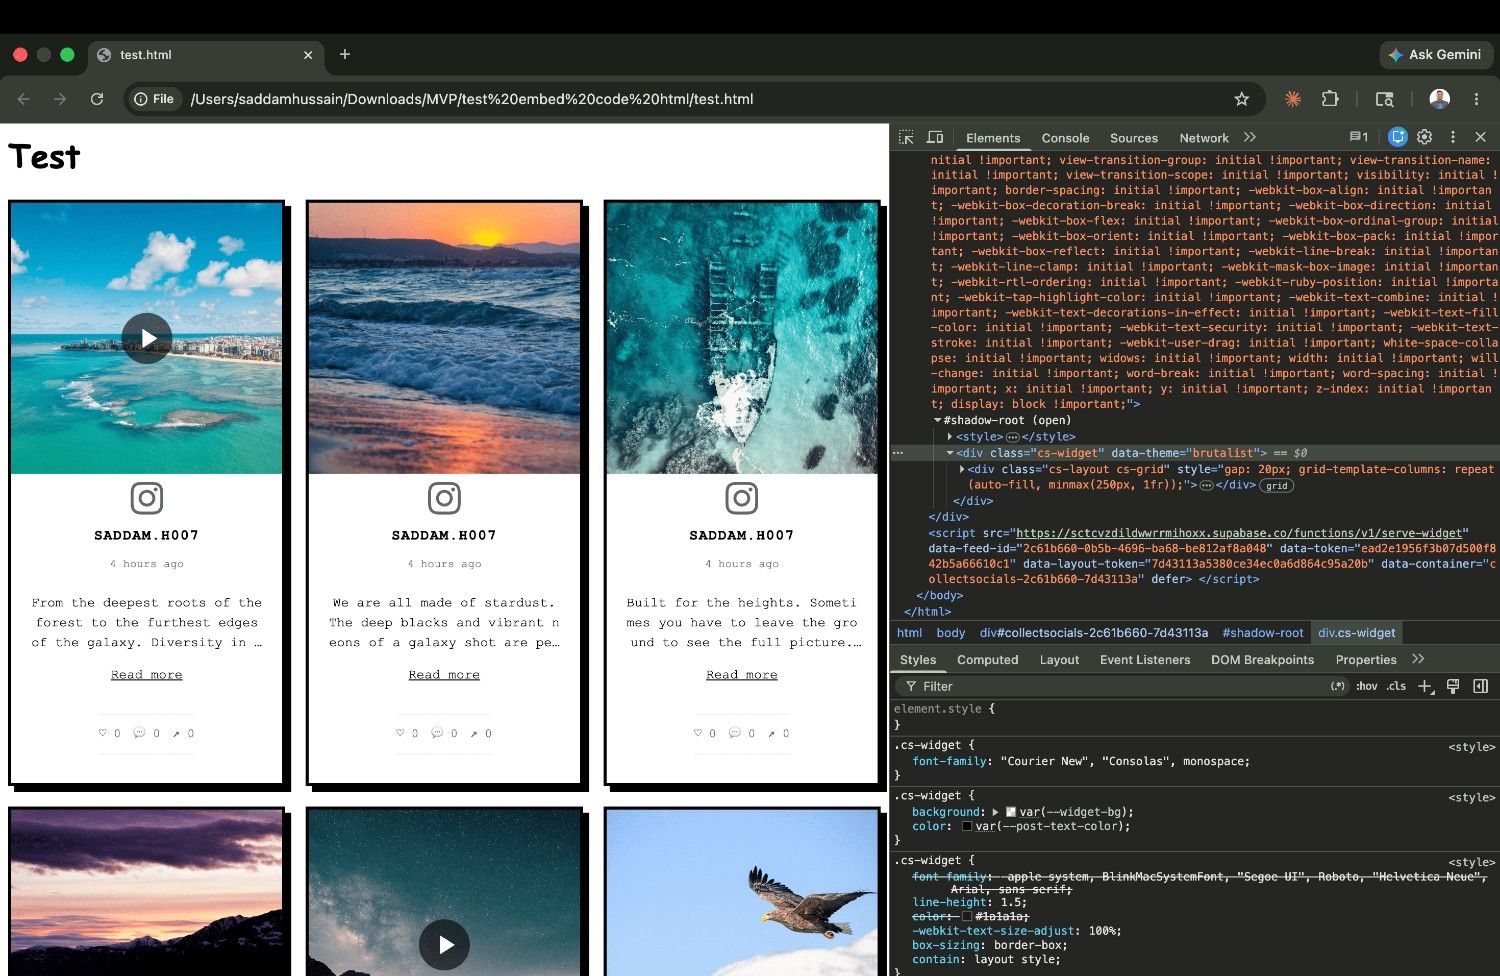
Task: Switch to the Computed pane tab
Action: (x=987, y=660)
